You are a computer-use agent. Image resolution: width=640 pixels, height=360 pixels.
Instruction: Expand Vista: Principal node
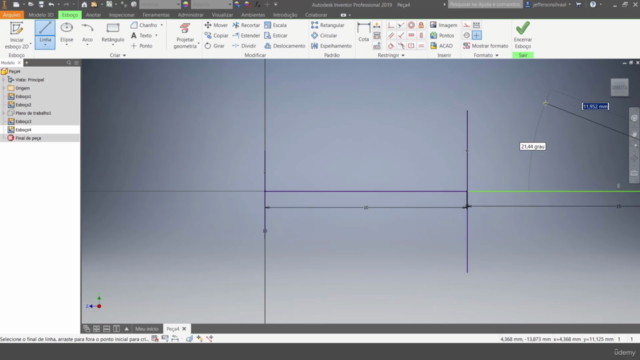[4, 80]
